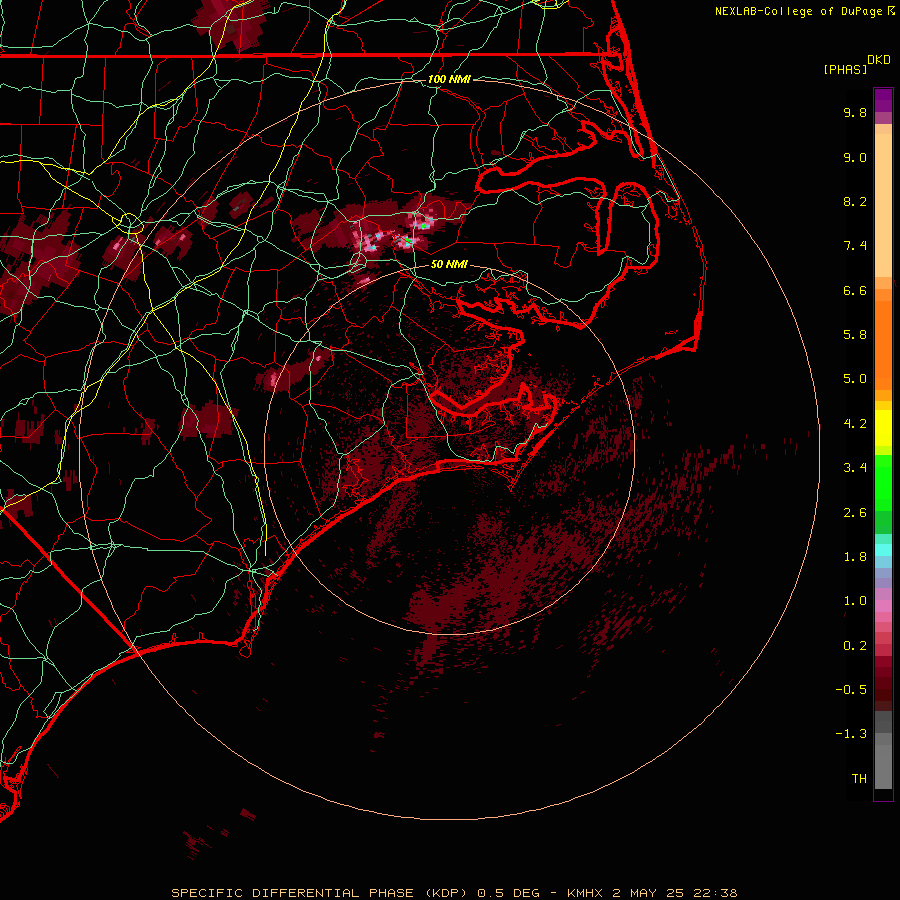900x900 pixels.
Task: Click the -0.5 value on the color scale
Action: (851, 690)
